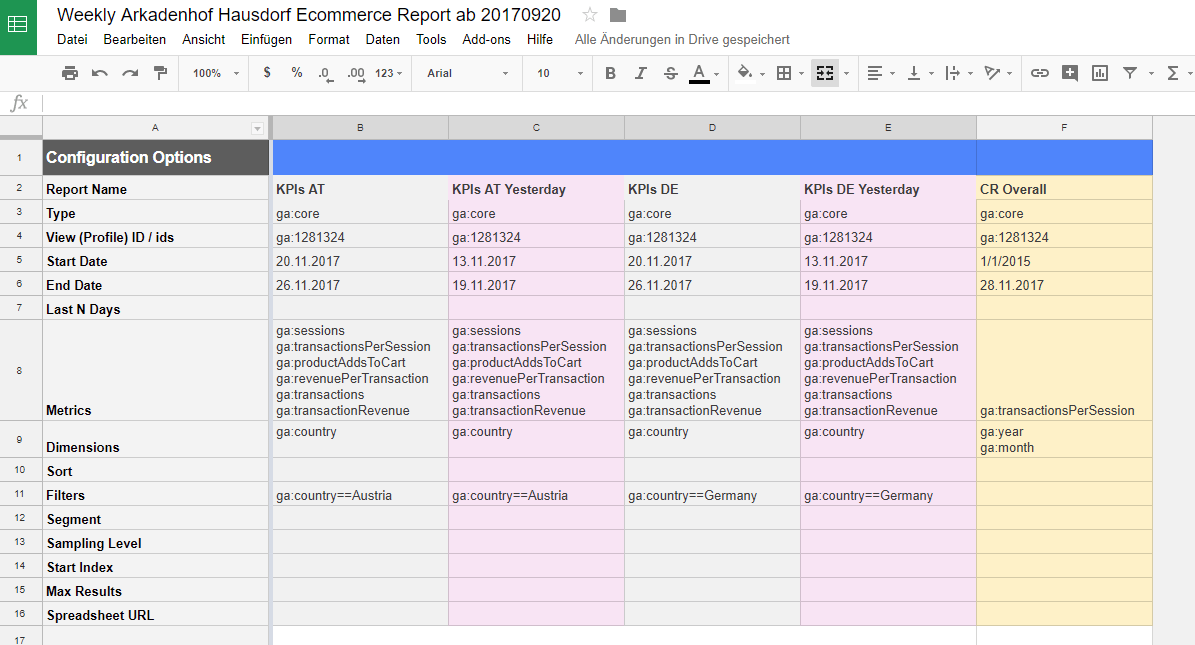Open the text color picker
This screenshot has width=1195, height=645.
[x=700, y=73]
